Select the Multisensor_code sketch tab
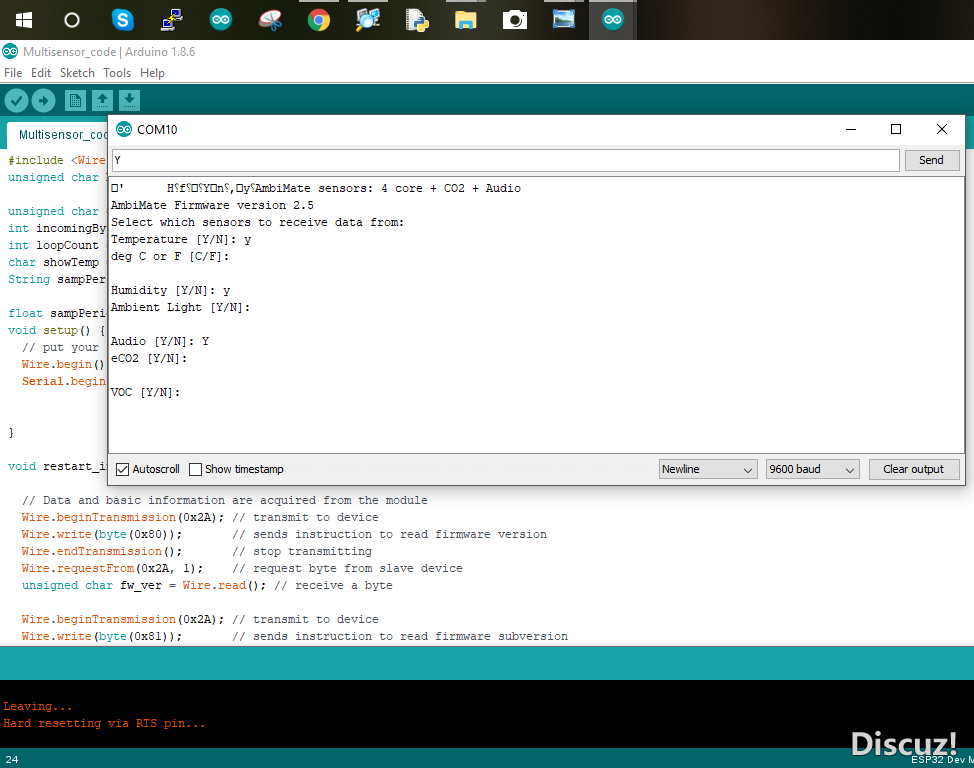The height and width of the screenshot is (768, 974). point(58,135)
